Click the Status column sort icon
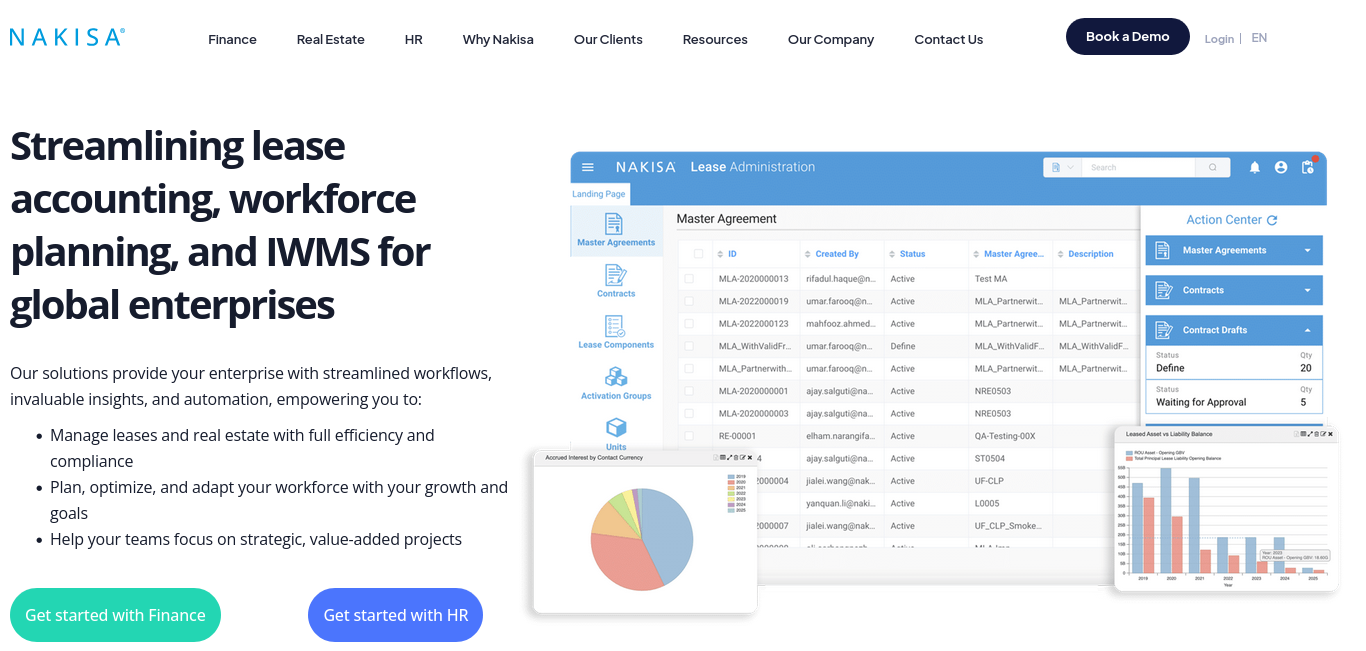The image size is (1366, 651). [x=892, y=254]
